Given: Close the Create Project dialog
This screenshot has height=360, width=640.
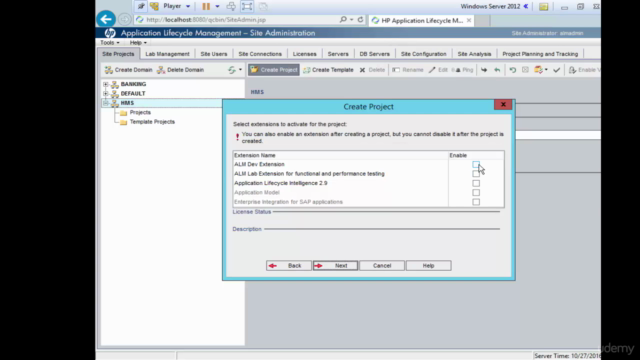Looking at the screenshot, I should coord(503,104).
